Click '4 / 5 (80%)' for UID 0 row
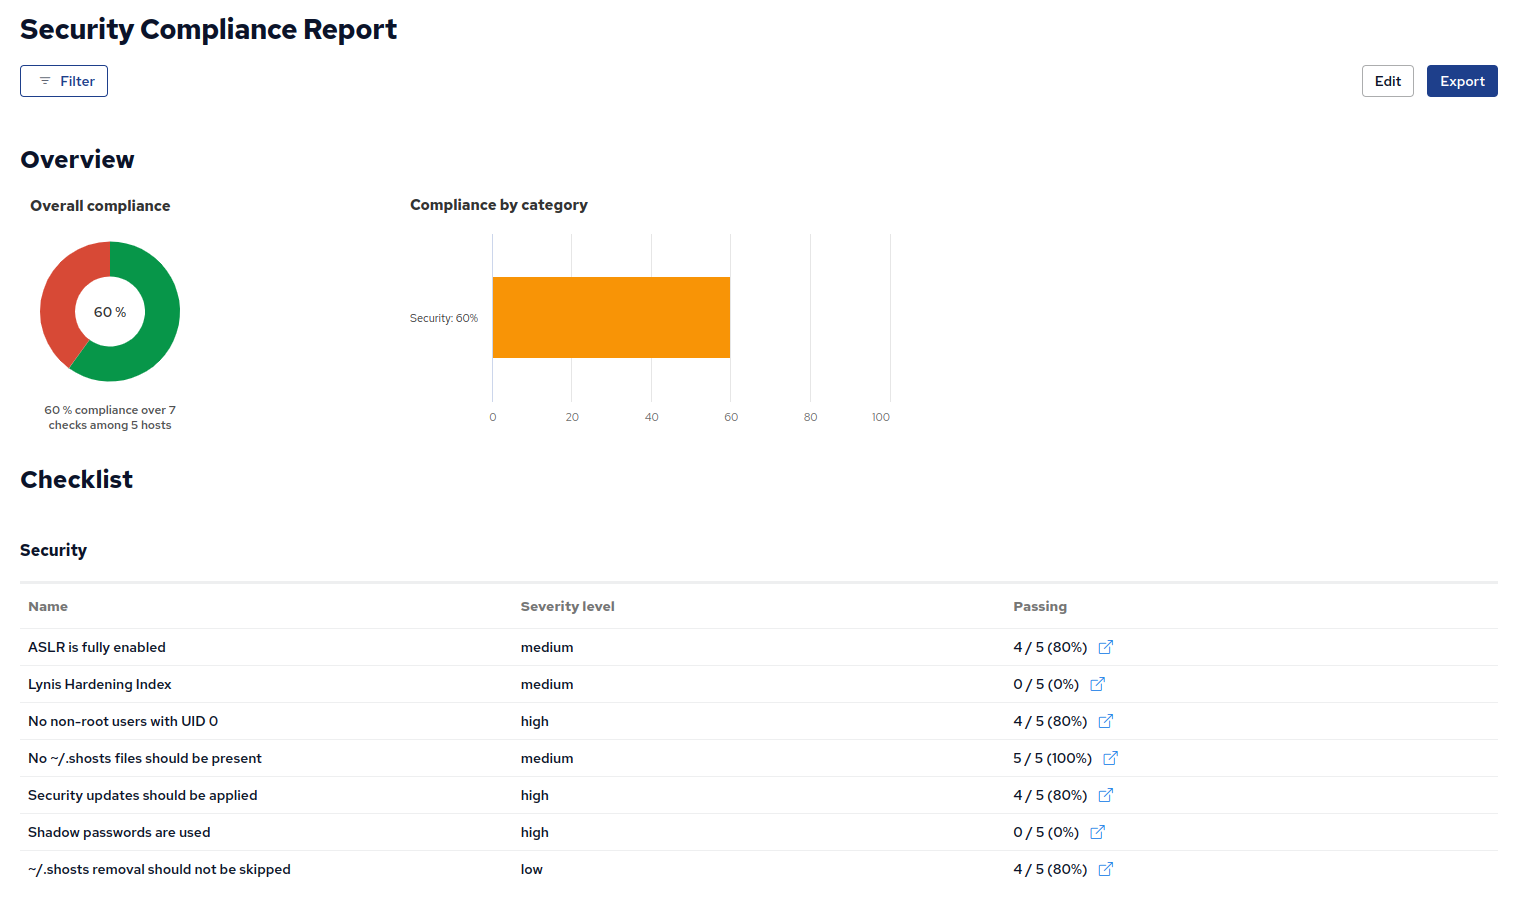This screenshot has height=899, width=1518. click(1050, 721)
